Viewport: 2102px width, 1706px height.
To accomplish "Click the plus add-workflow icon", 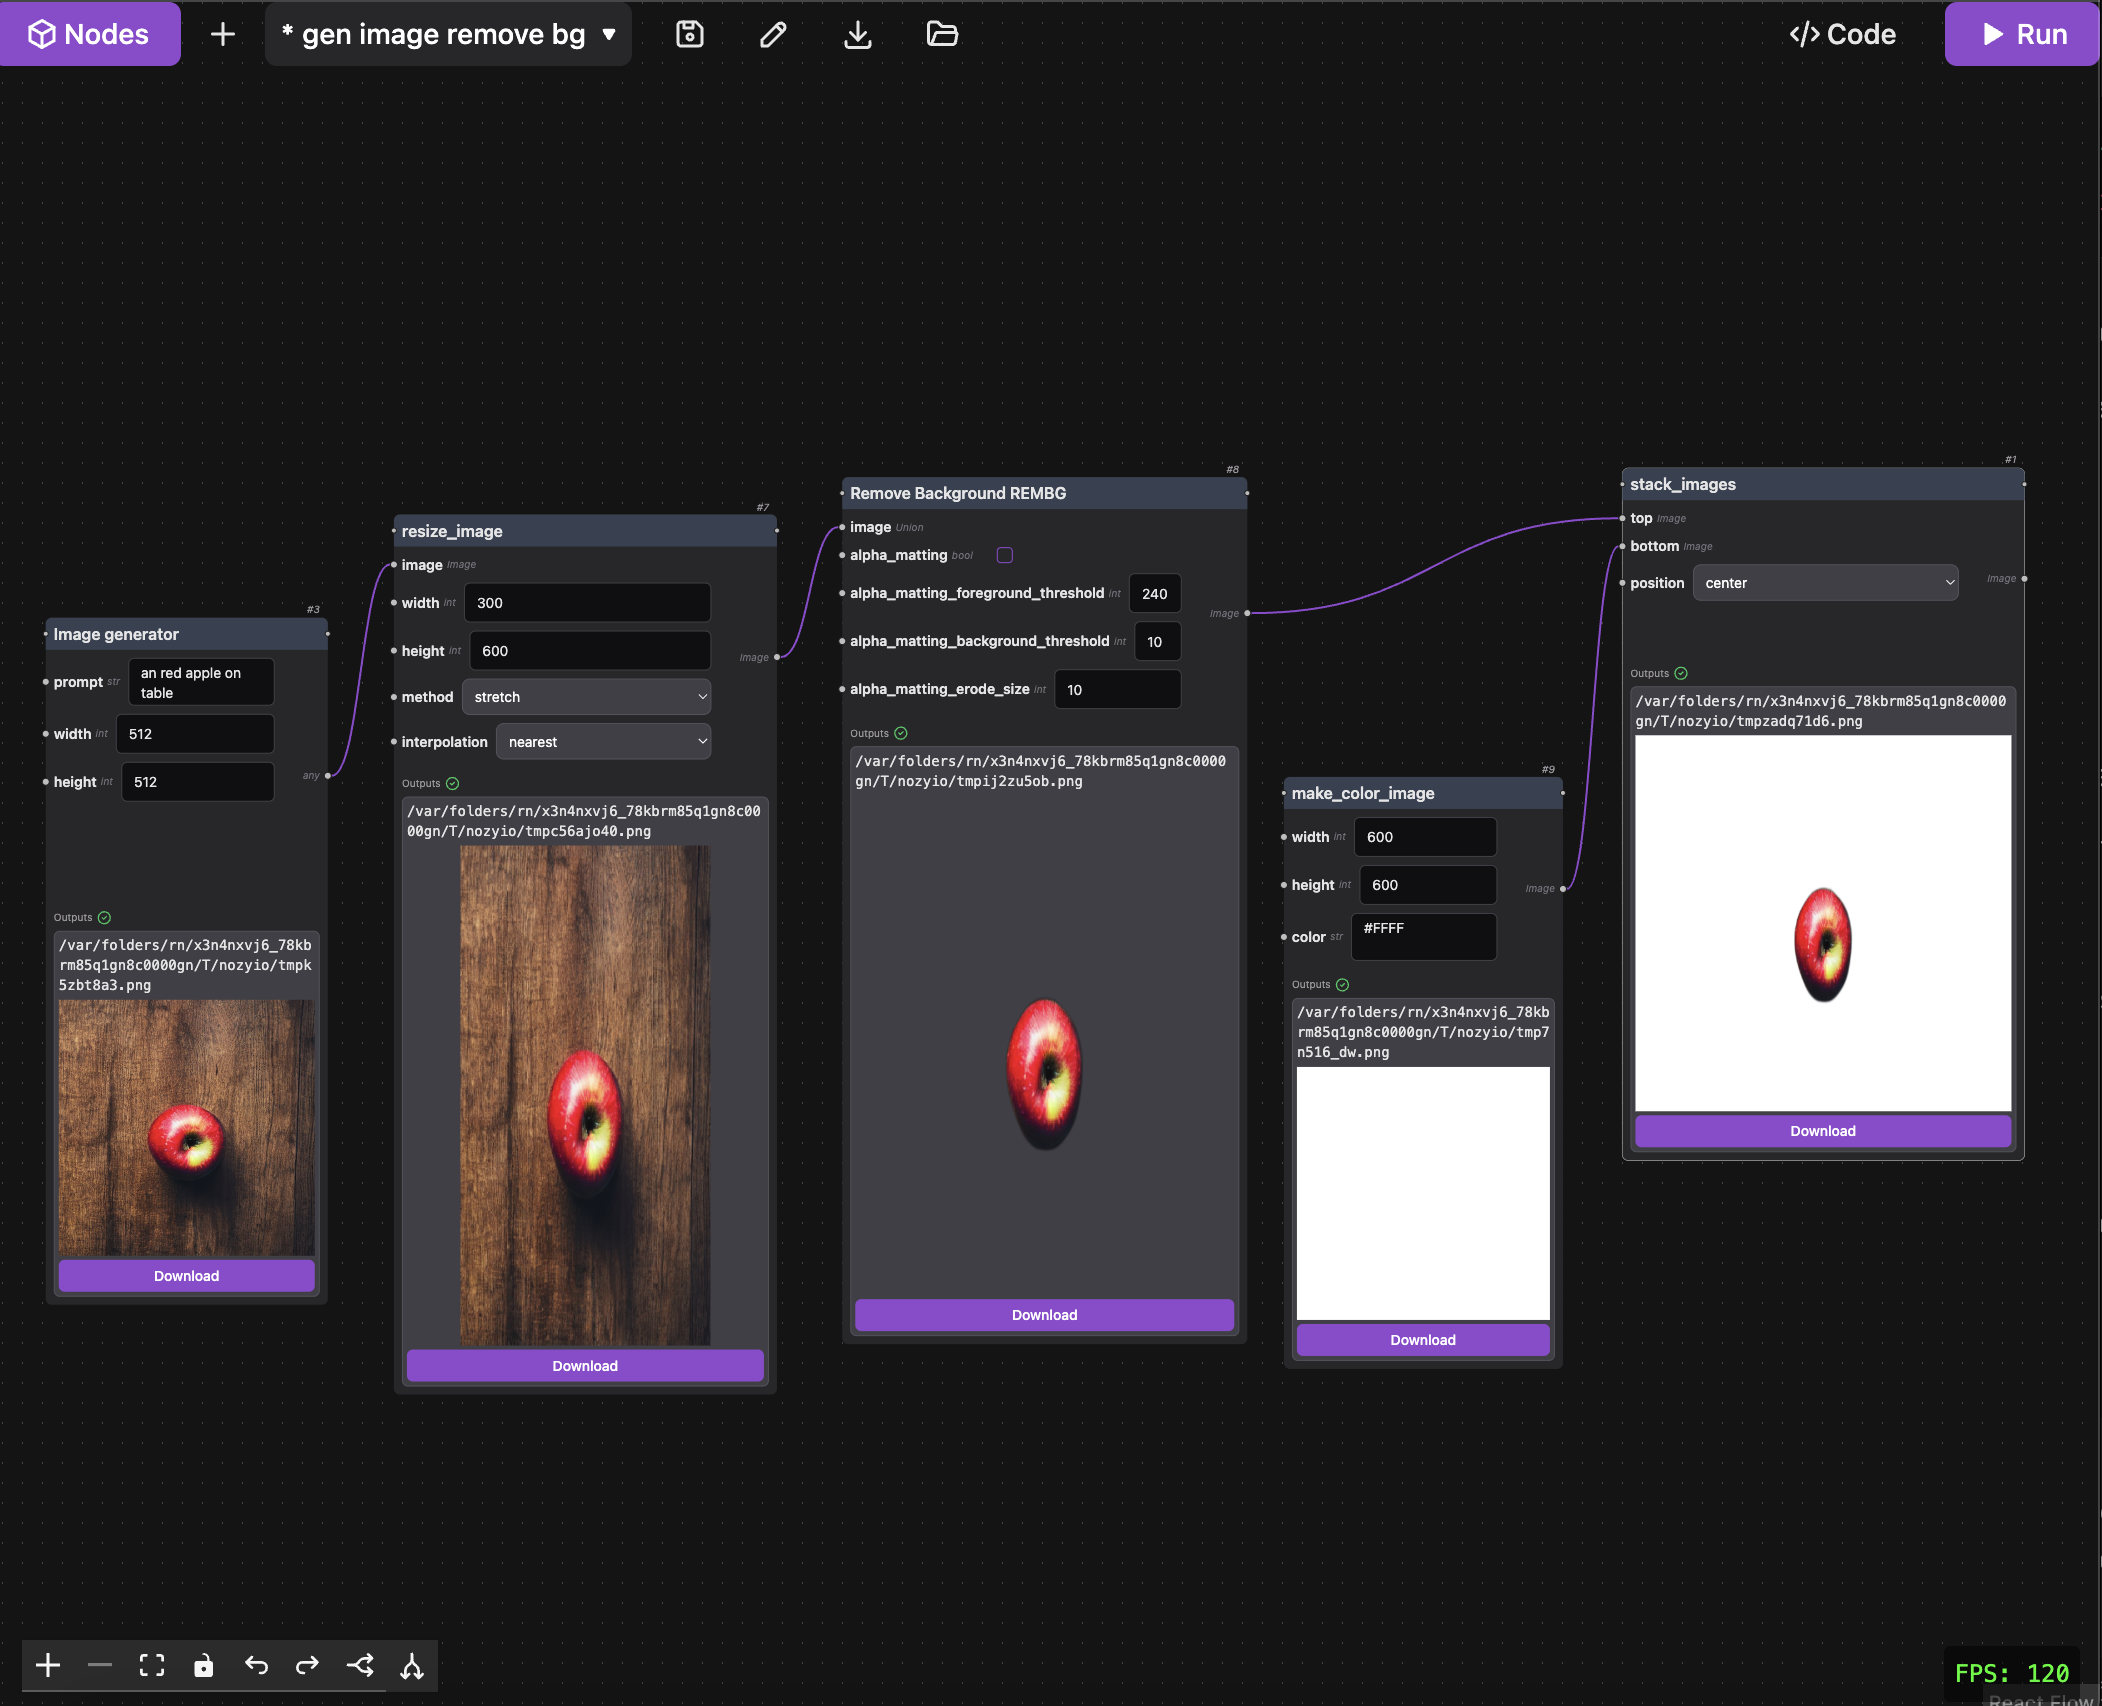I will (x=223, y=34).
